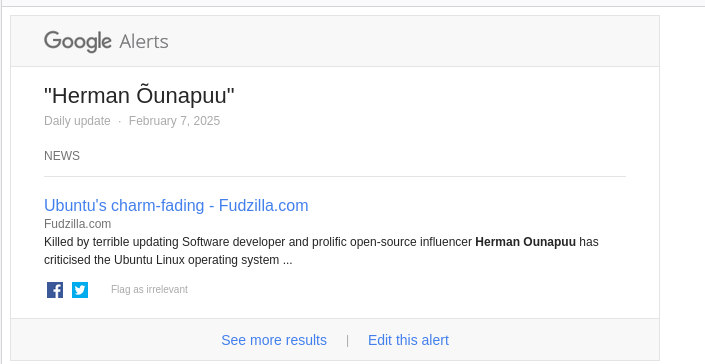The width and height of the screenshot is (705, 364).
Task: Share the article via Twitter icon
Action: point(80,290)
